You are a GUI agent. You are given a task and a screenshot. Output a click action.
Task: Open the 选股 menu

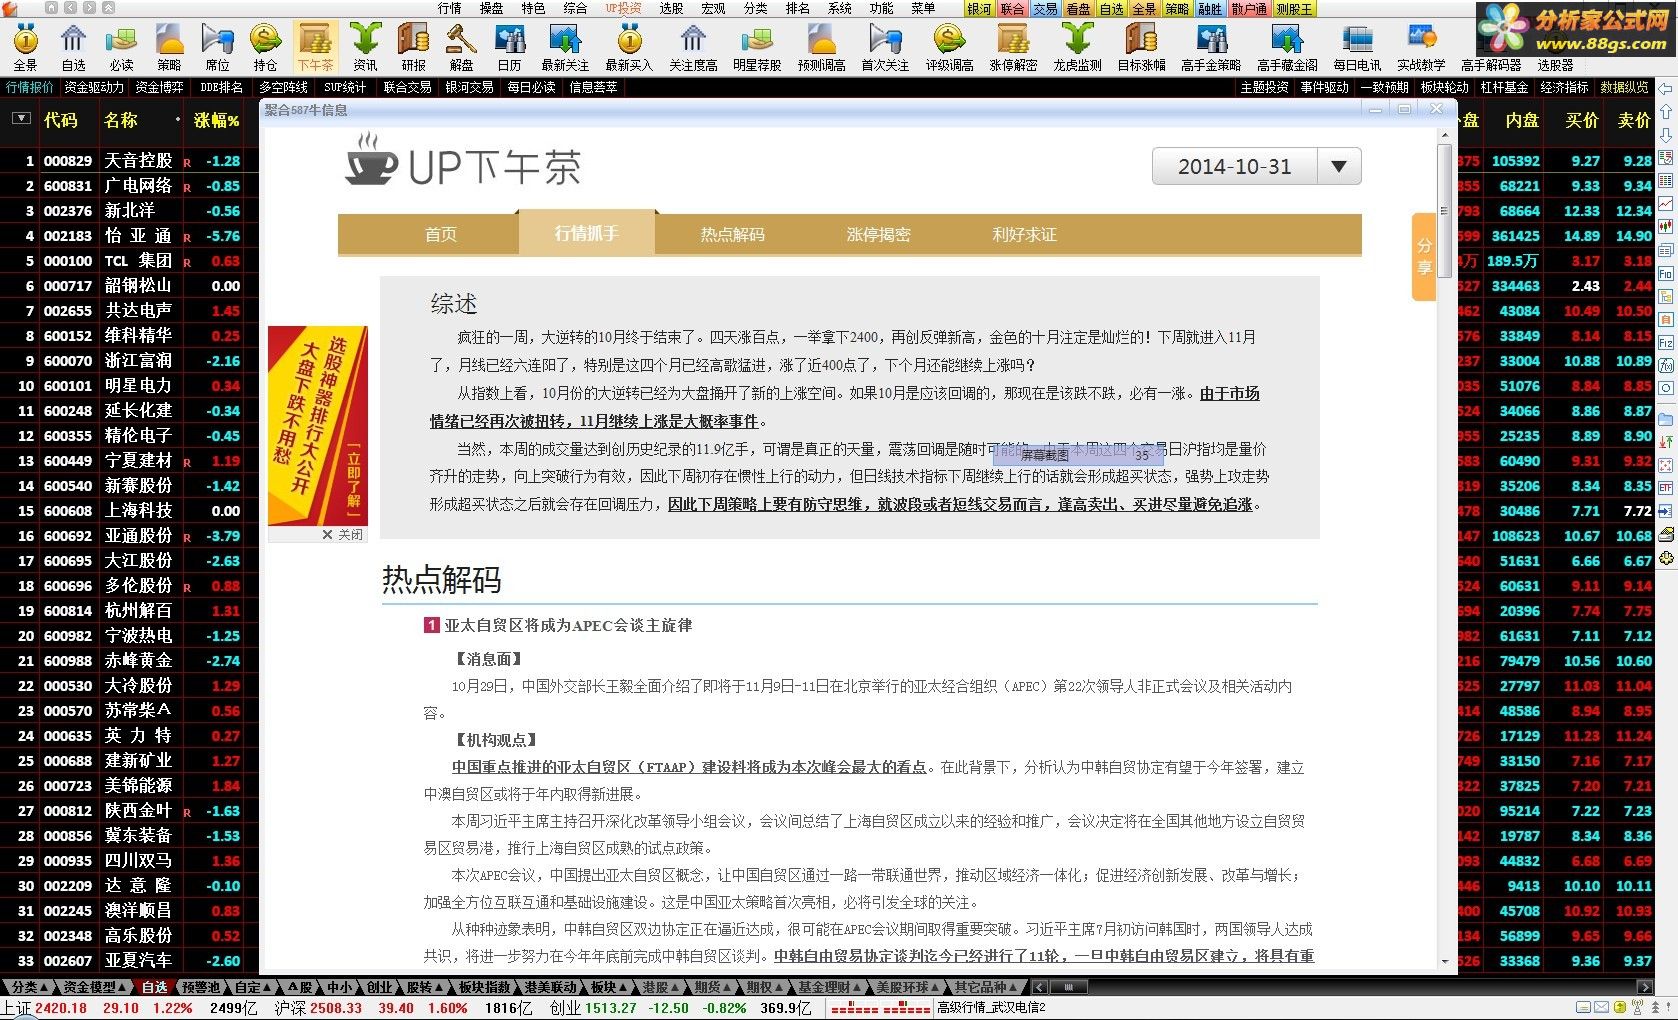pos(671,8)
